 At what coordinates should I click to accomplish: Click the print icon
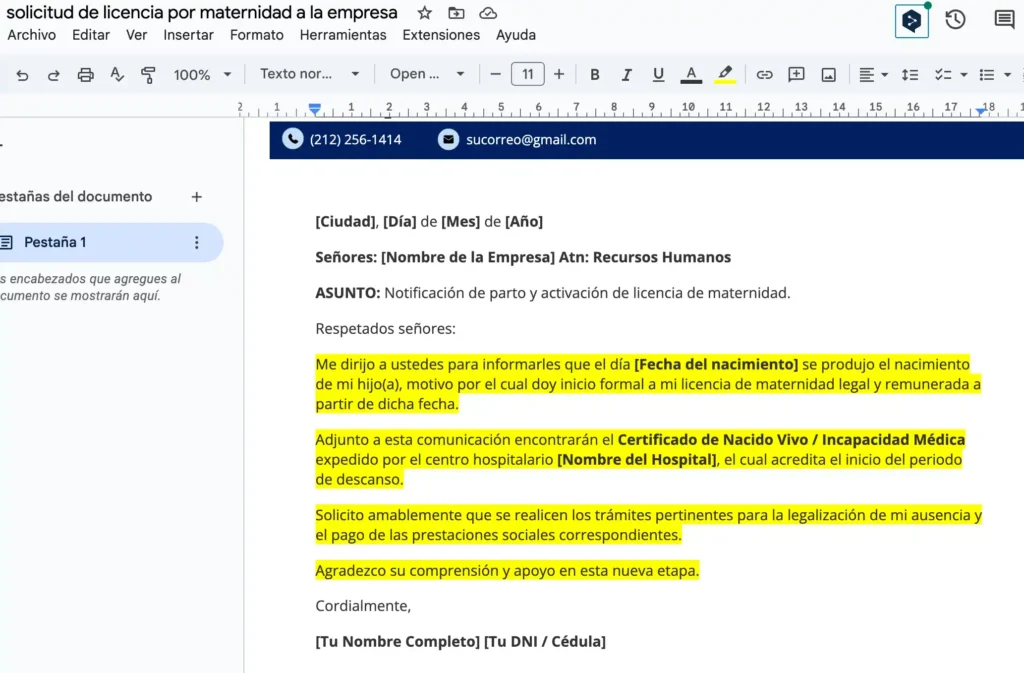86,75
